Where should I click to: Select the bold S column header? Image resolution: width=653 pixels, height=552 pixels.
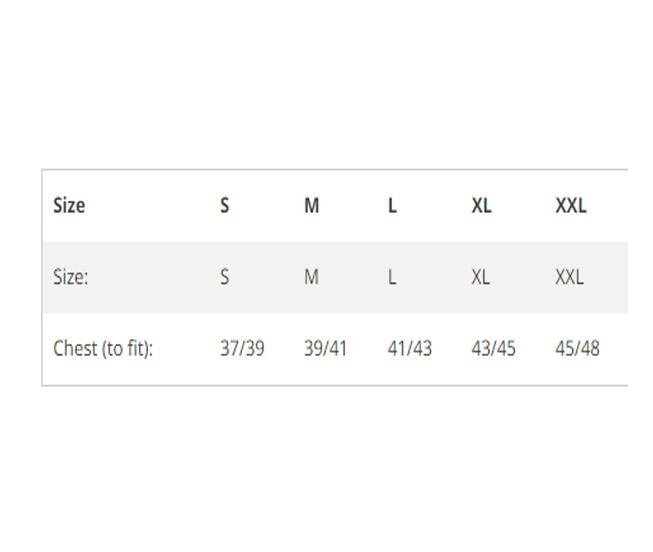224,205
